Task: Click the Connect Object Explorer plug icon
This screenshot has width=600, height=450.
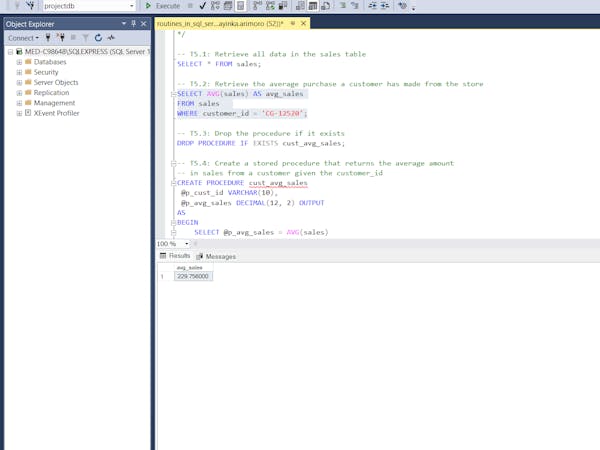Action: point(48,38)
